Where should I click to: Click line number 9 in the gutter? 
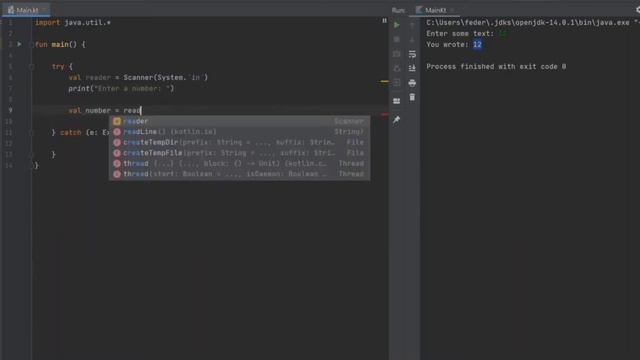(10, 111)
